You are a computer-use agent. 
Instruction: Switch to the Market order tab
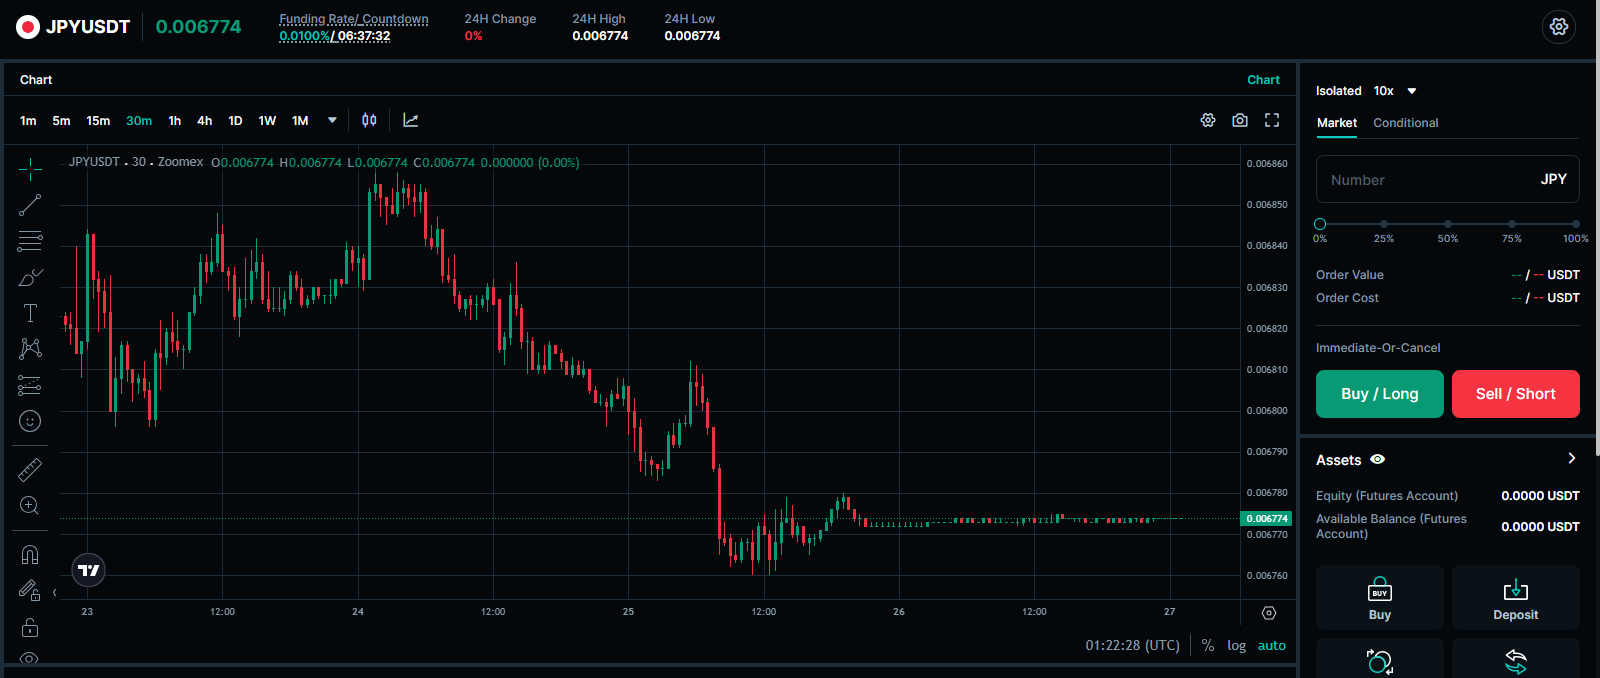pos(1337,123)
